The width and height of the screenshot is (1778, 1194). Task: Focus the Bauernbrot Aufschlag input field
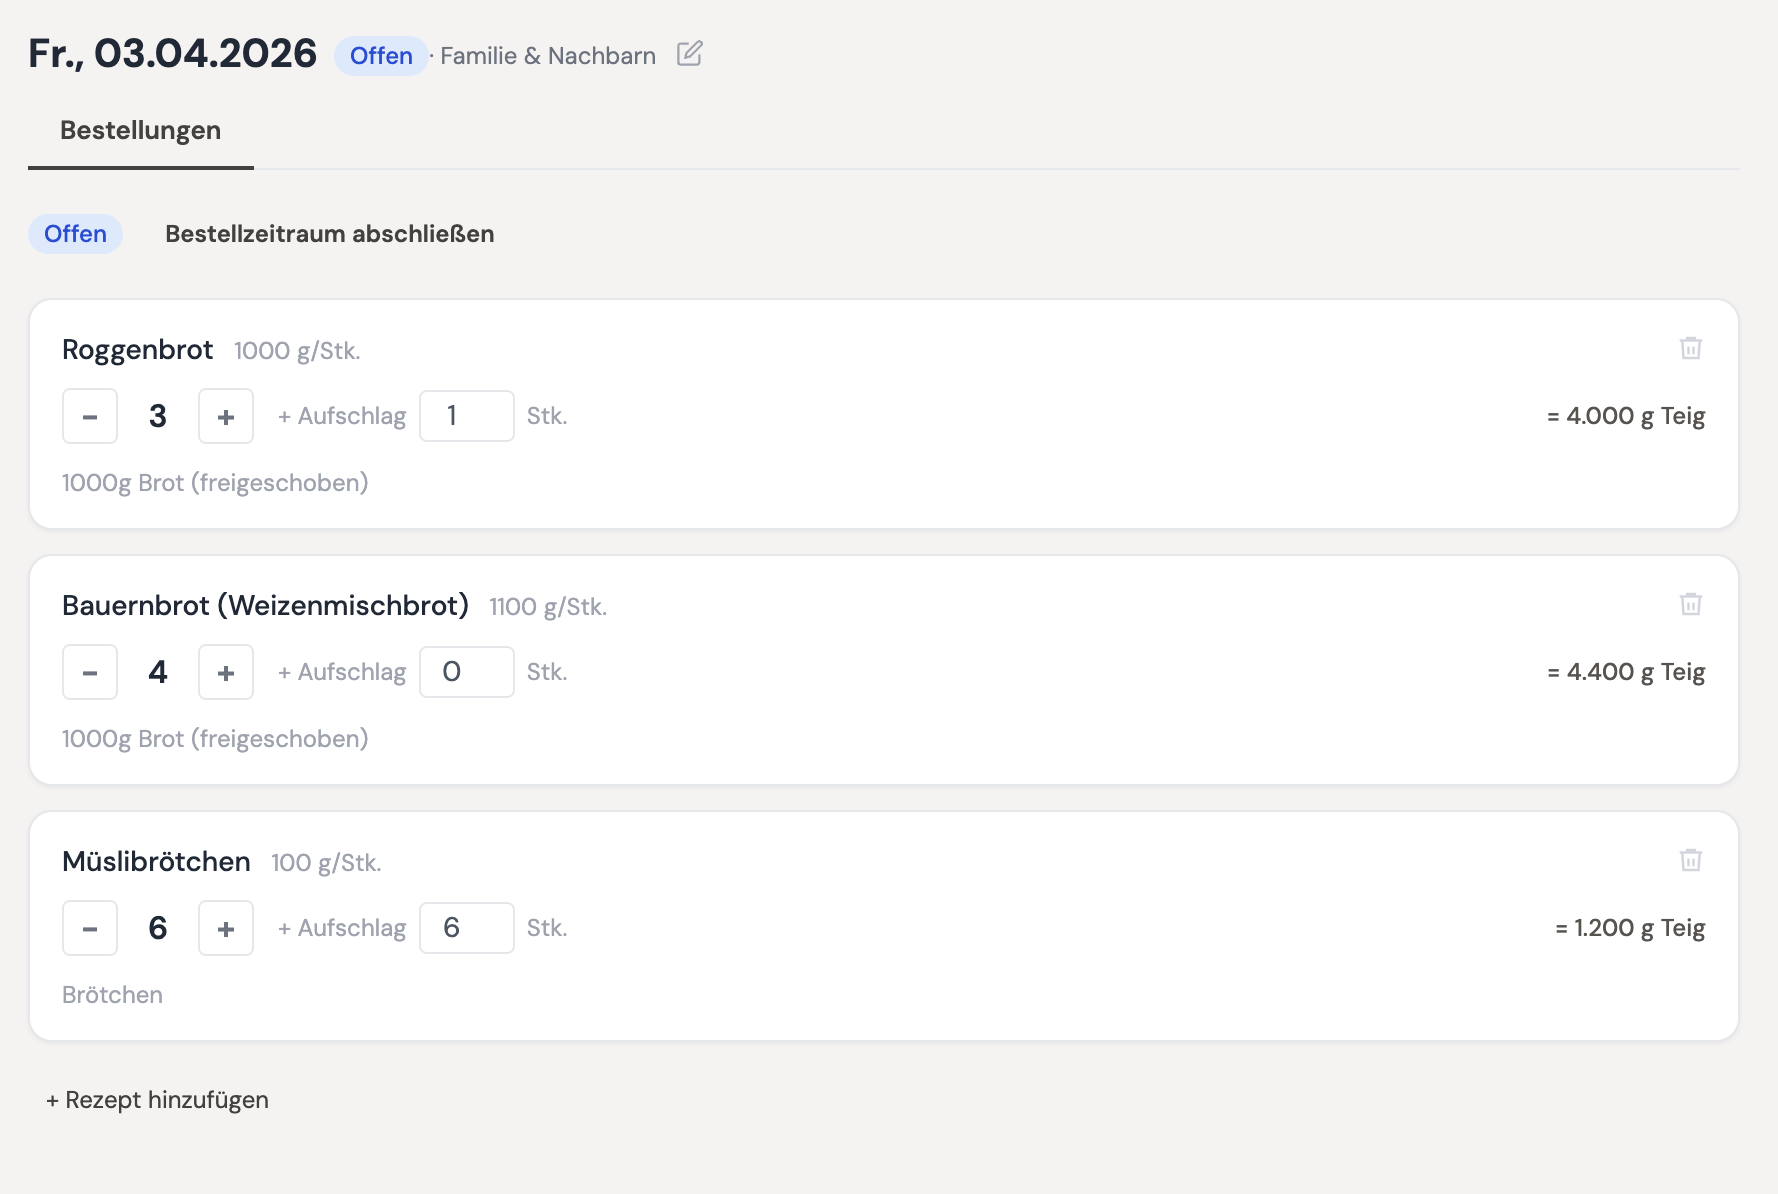tap(466, 672)
